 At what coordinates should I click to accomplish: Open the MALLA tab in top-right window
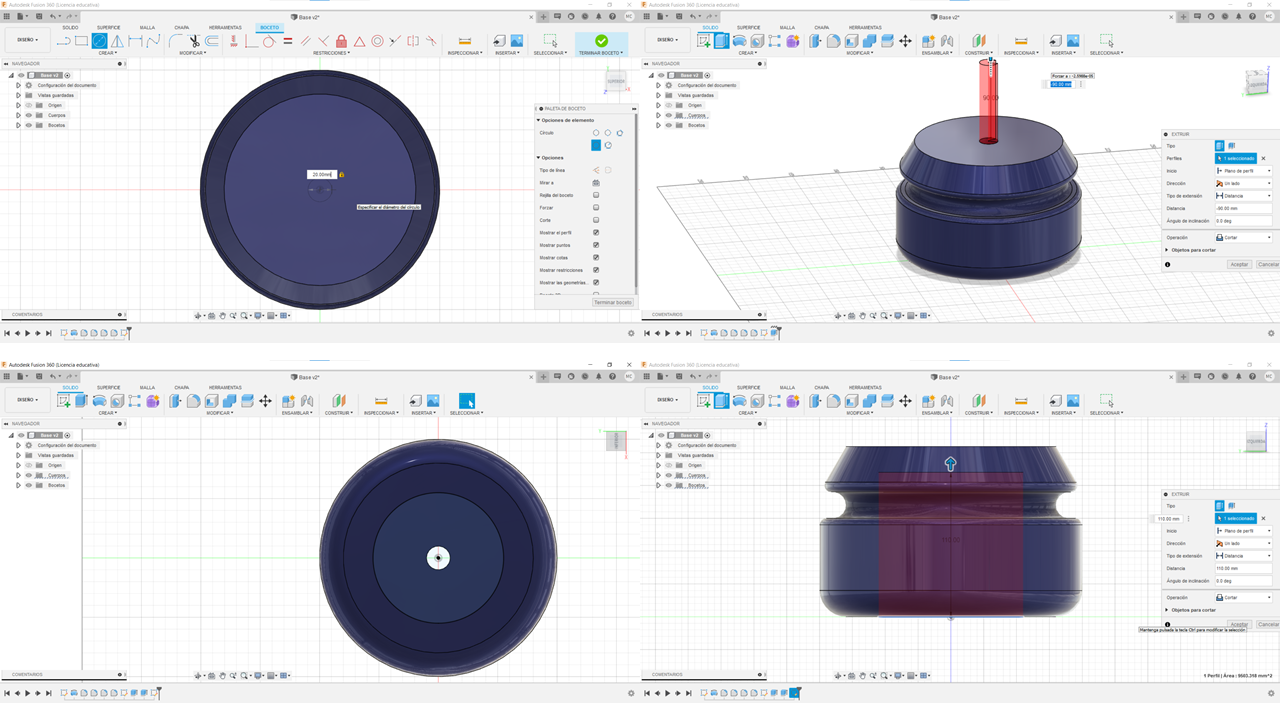click(x=787, y=27)
